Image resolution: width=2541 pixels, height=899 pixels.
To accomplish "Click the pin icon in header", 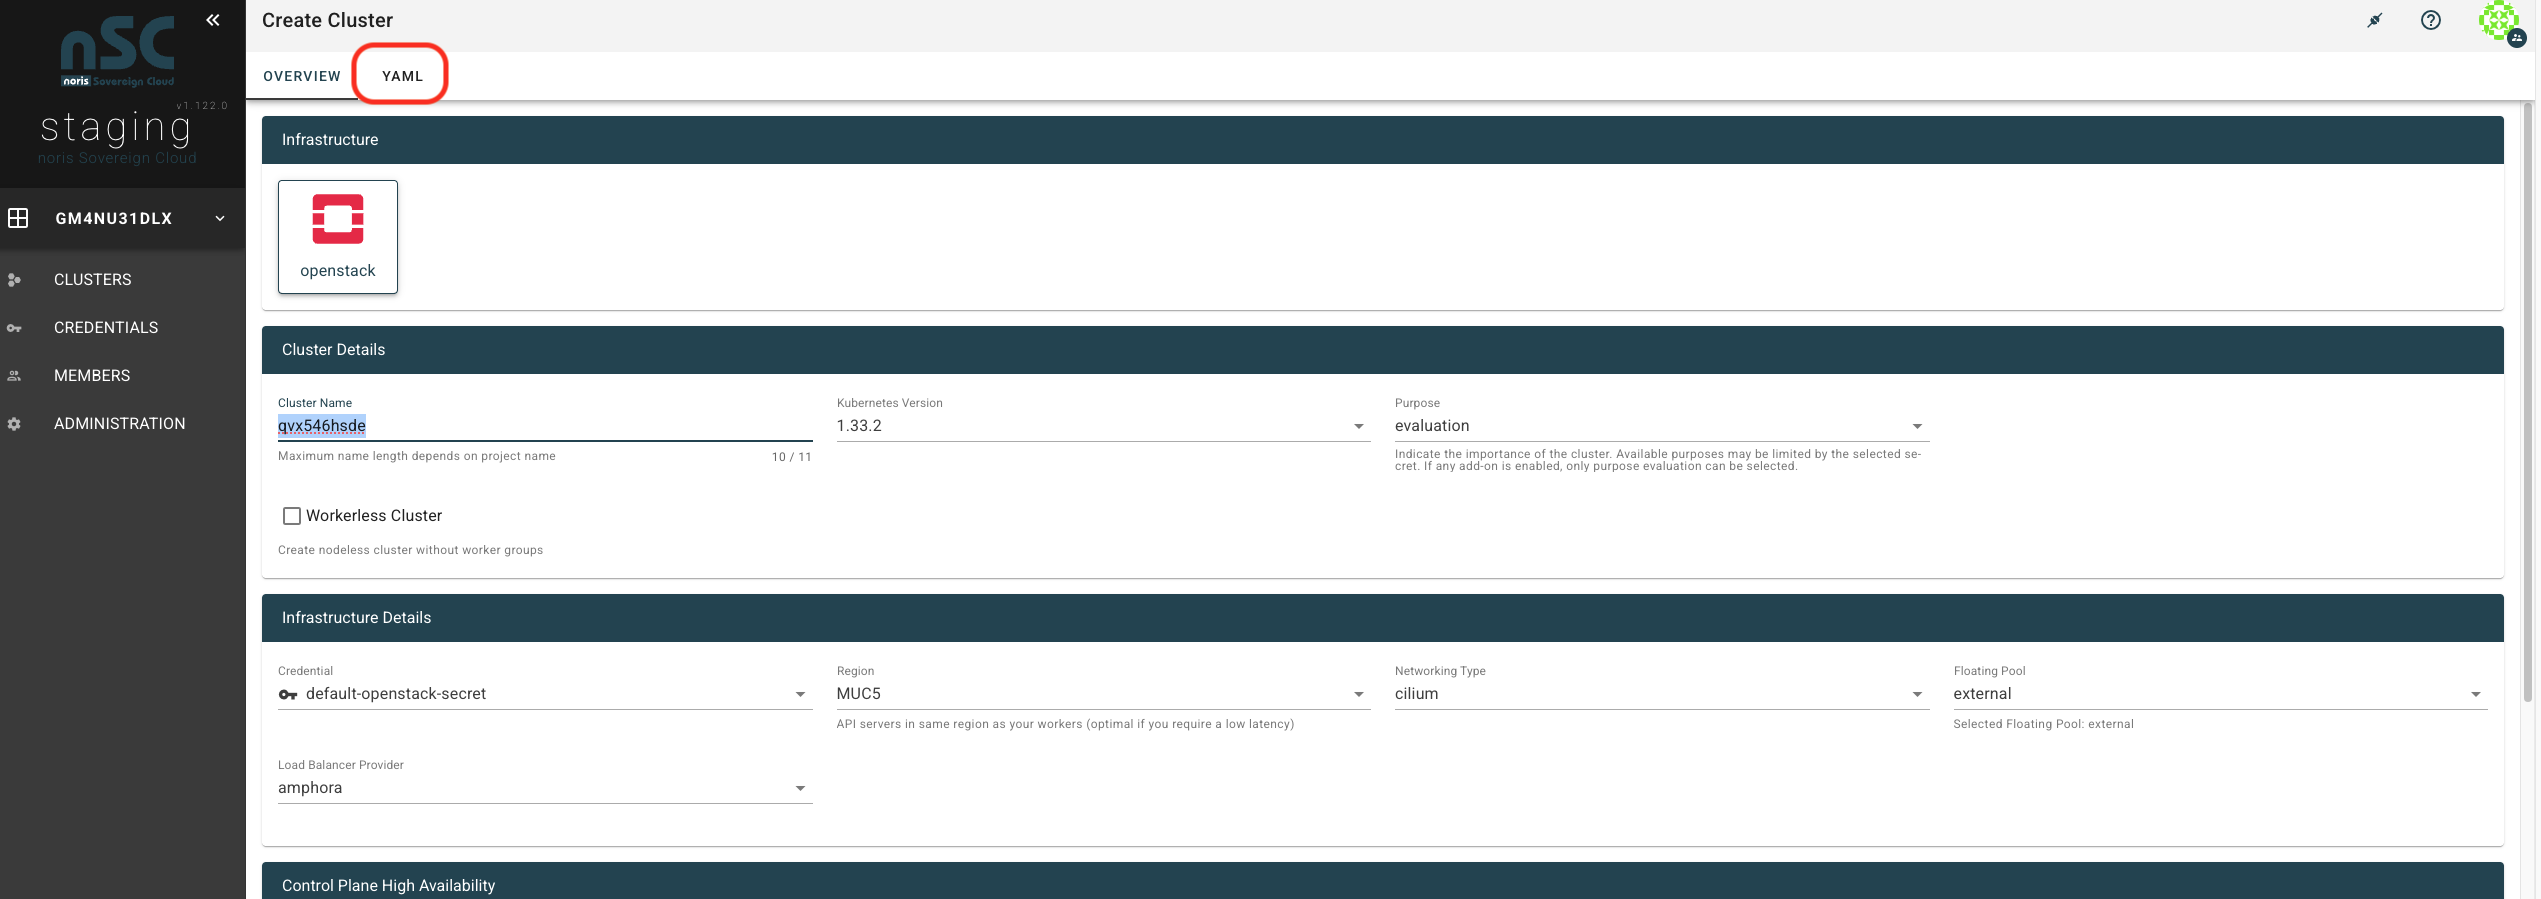I will tap(2375, 20).
